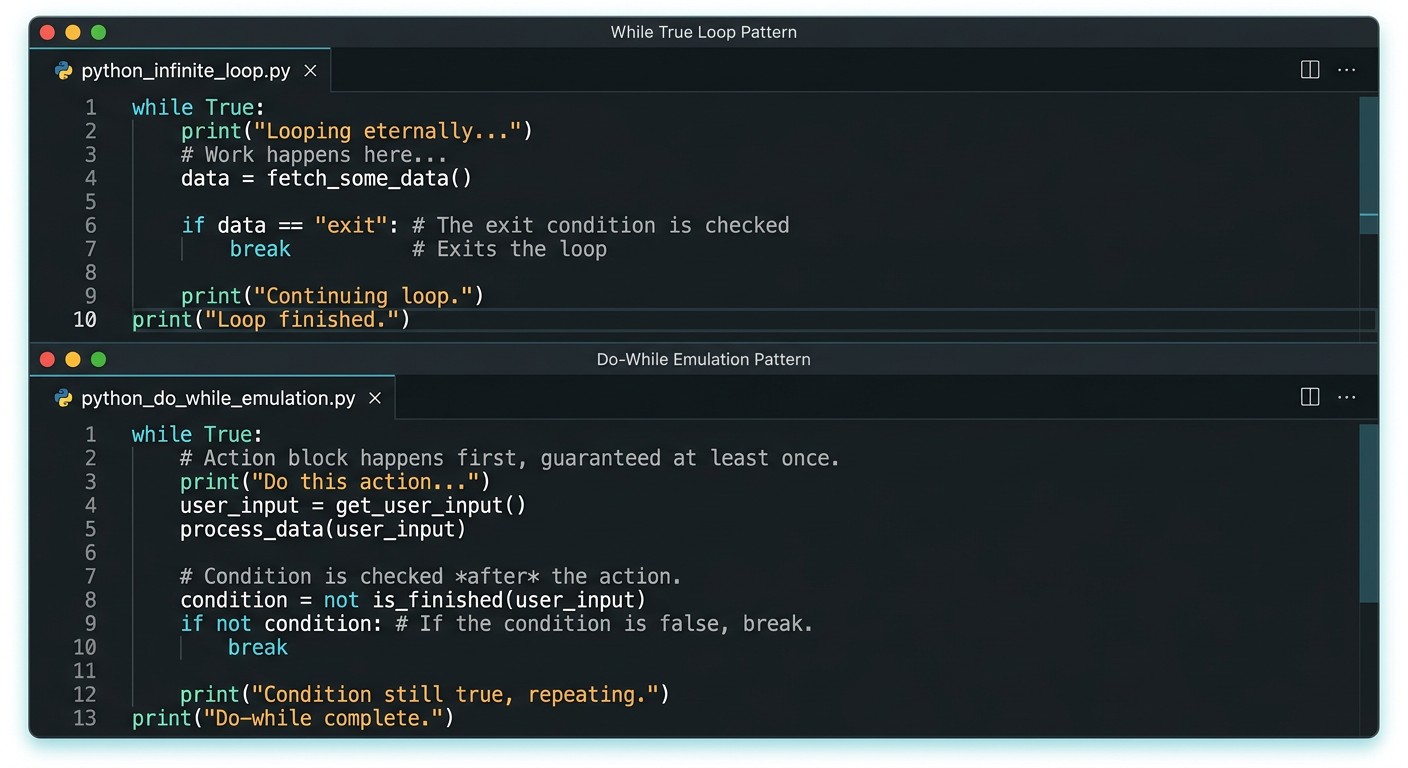Click line number 13 in bottom editor
The height and width of the screenshot is (768, 1408).
[x=85, y=718]
